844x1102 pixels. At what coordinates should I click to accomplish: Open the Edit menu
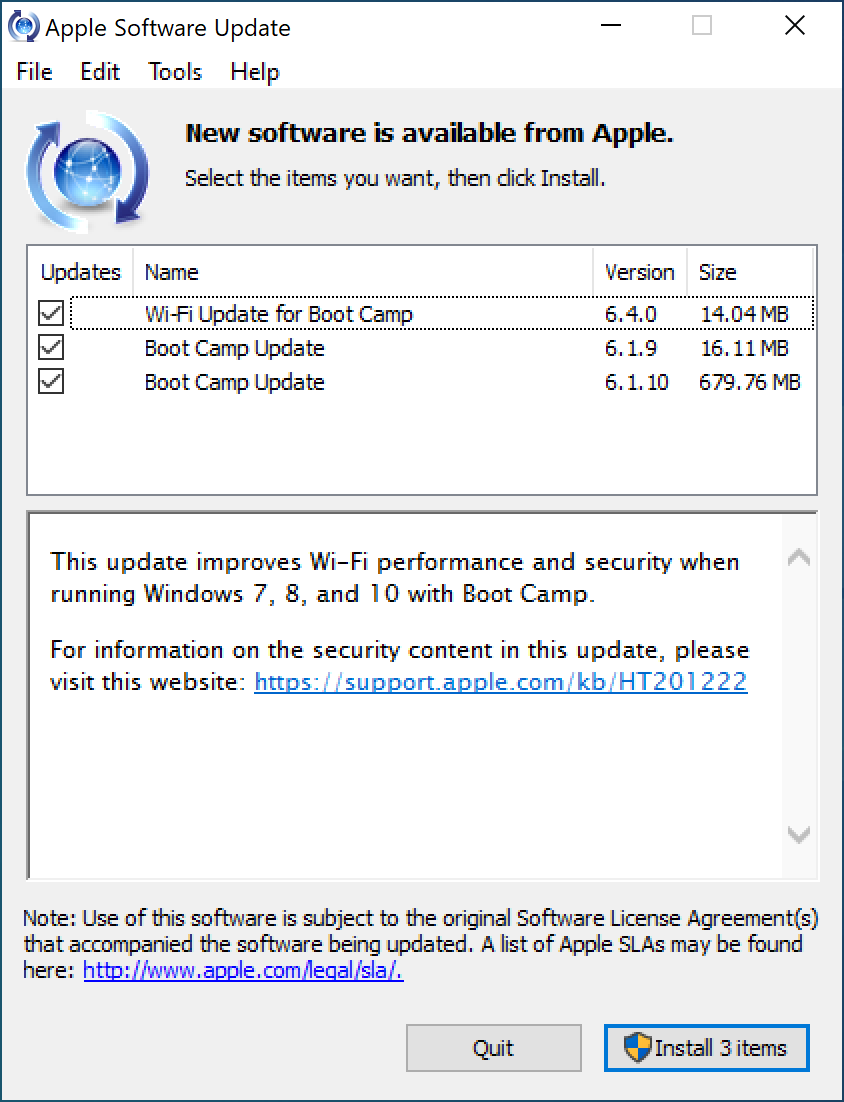[x=100, y=72]
